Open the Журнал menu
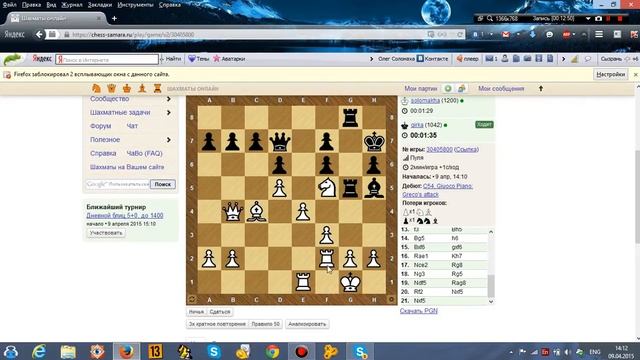This screenshot has width=640, height=360. tap(72, 5)
